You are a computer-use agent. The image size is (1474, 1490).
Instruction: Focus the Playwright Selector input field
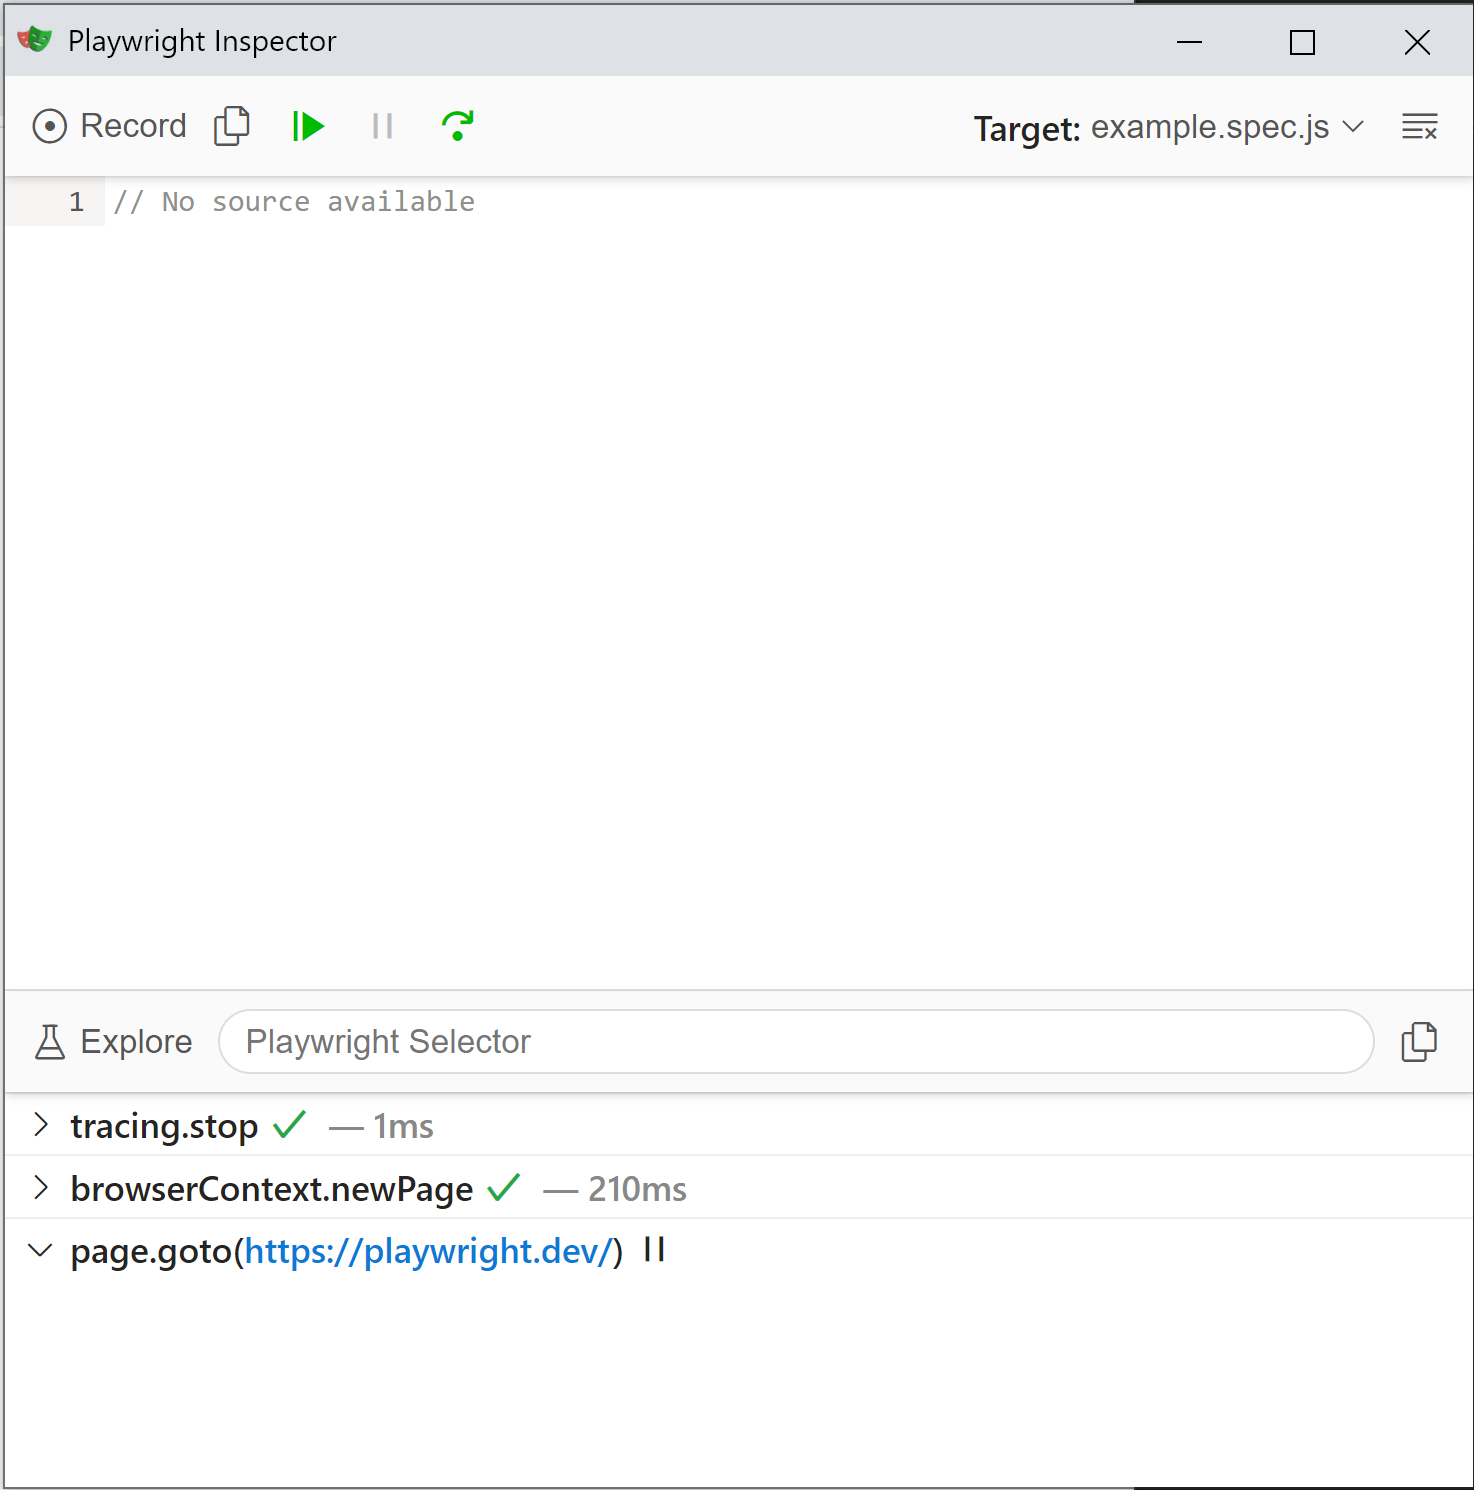point(796,1042)
